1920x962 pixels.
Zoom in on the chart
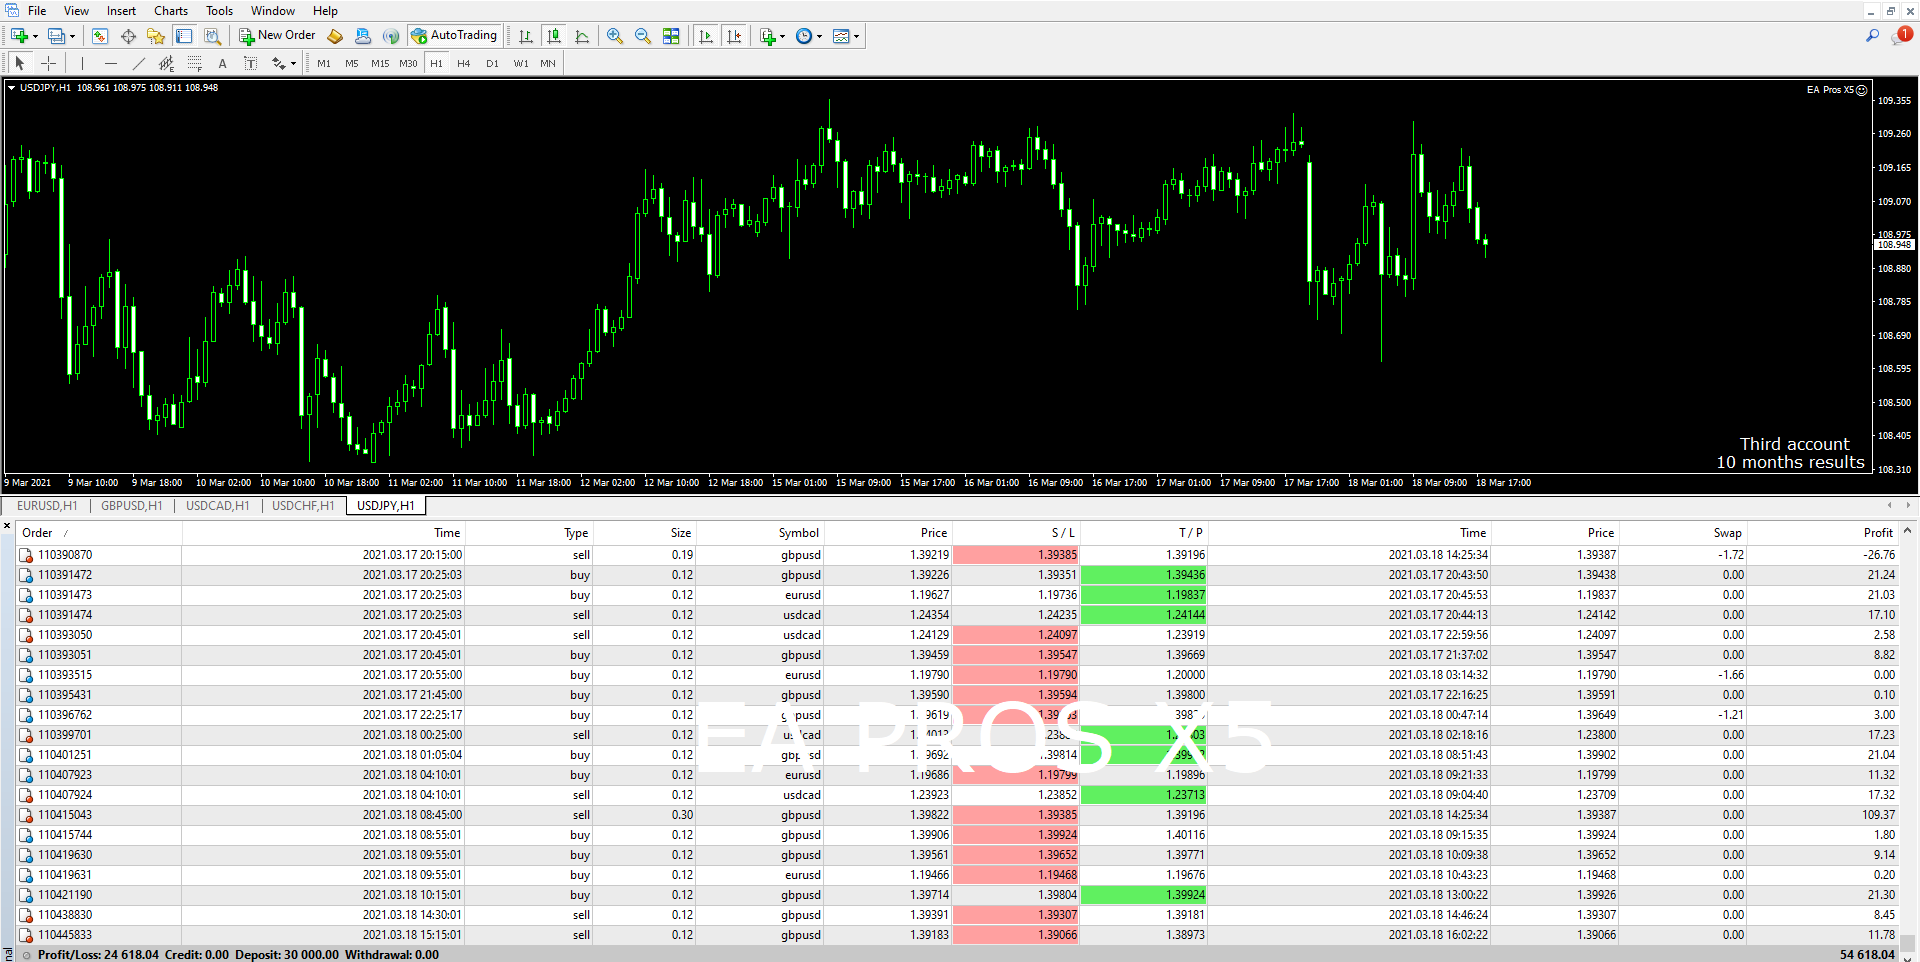615,36
